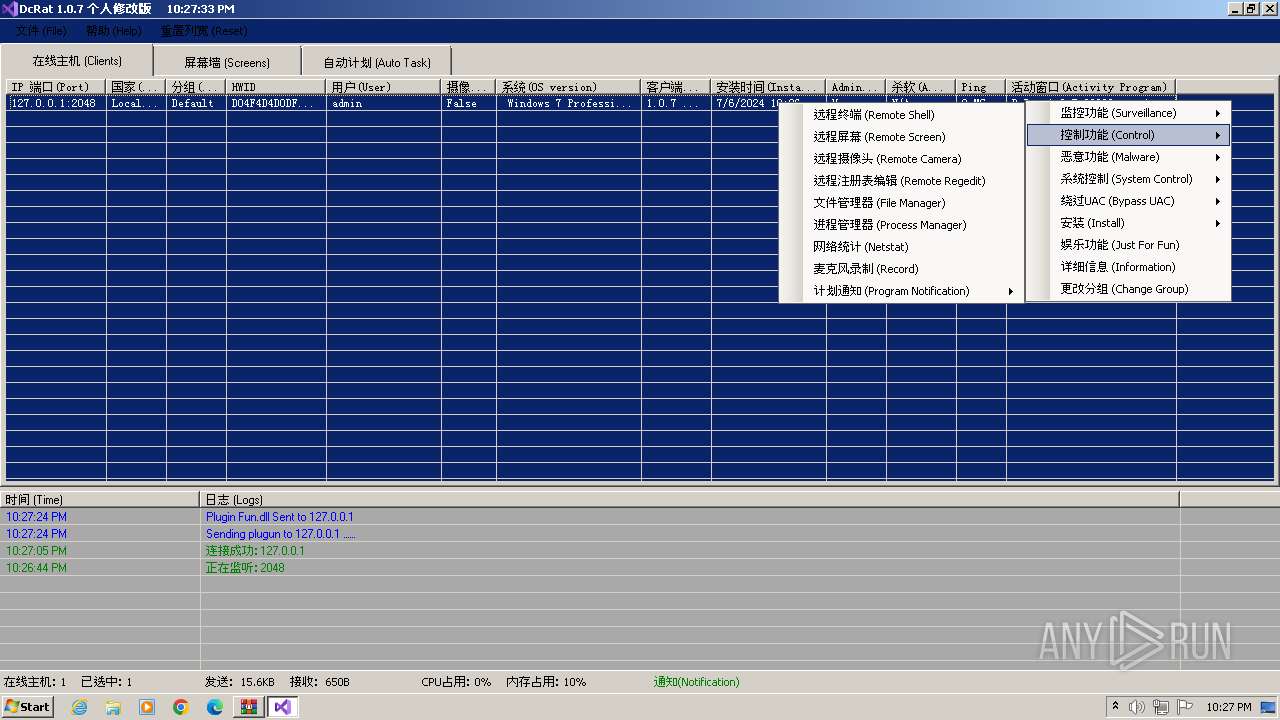The height and width of the screenshot is (720, 1280).
Task: Sort by 系统 (OS version) column header
Action: point(569,87)
